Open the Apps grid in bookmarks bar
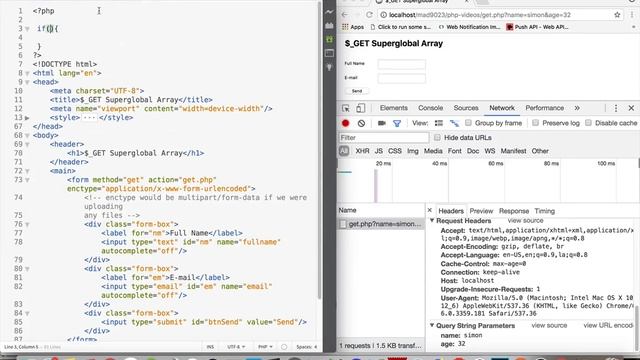The height and width of the screenshot is (360, 640). coord(353,27)
